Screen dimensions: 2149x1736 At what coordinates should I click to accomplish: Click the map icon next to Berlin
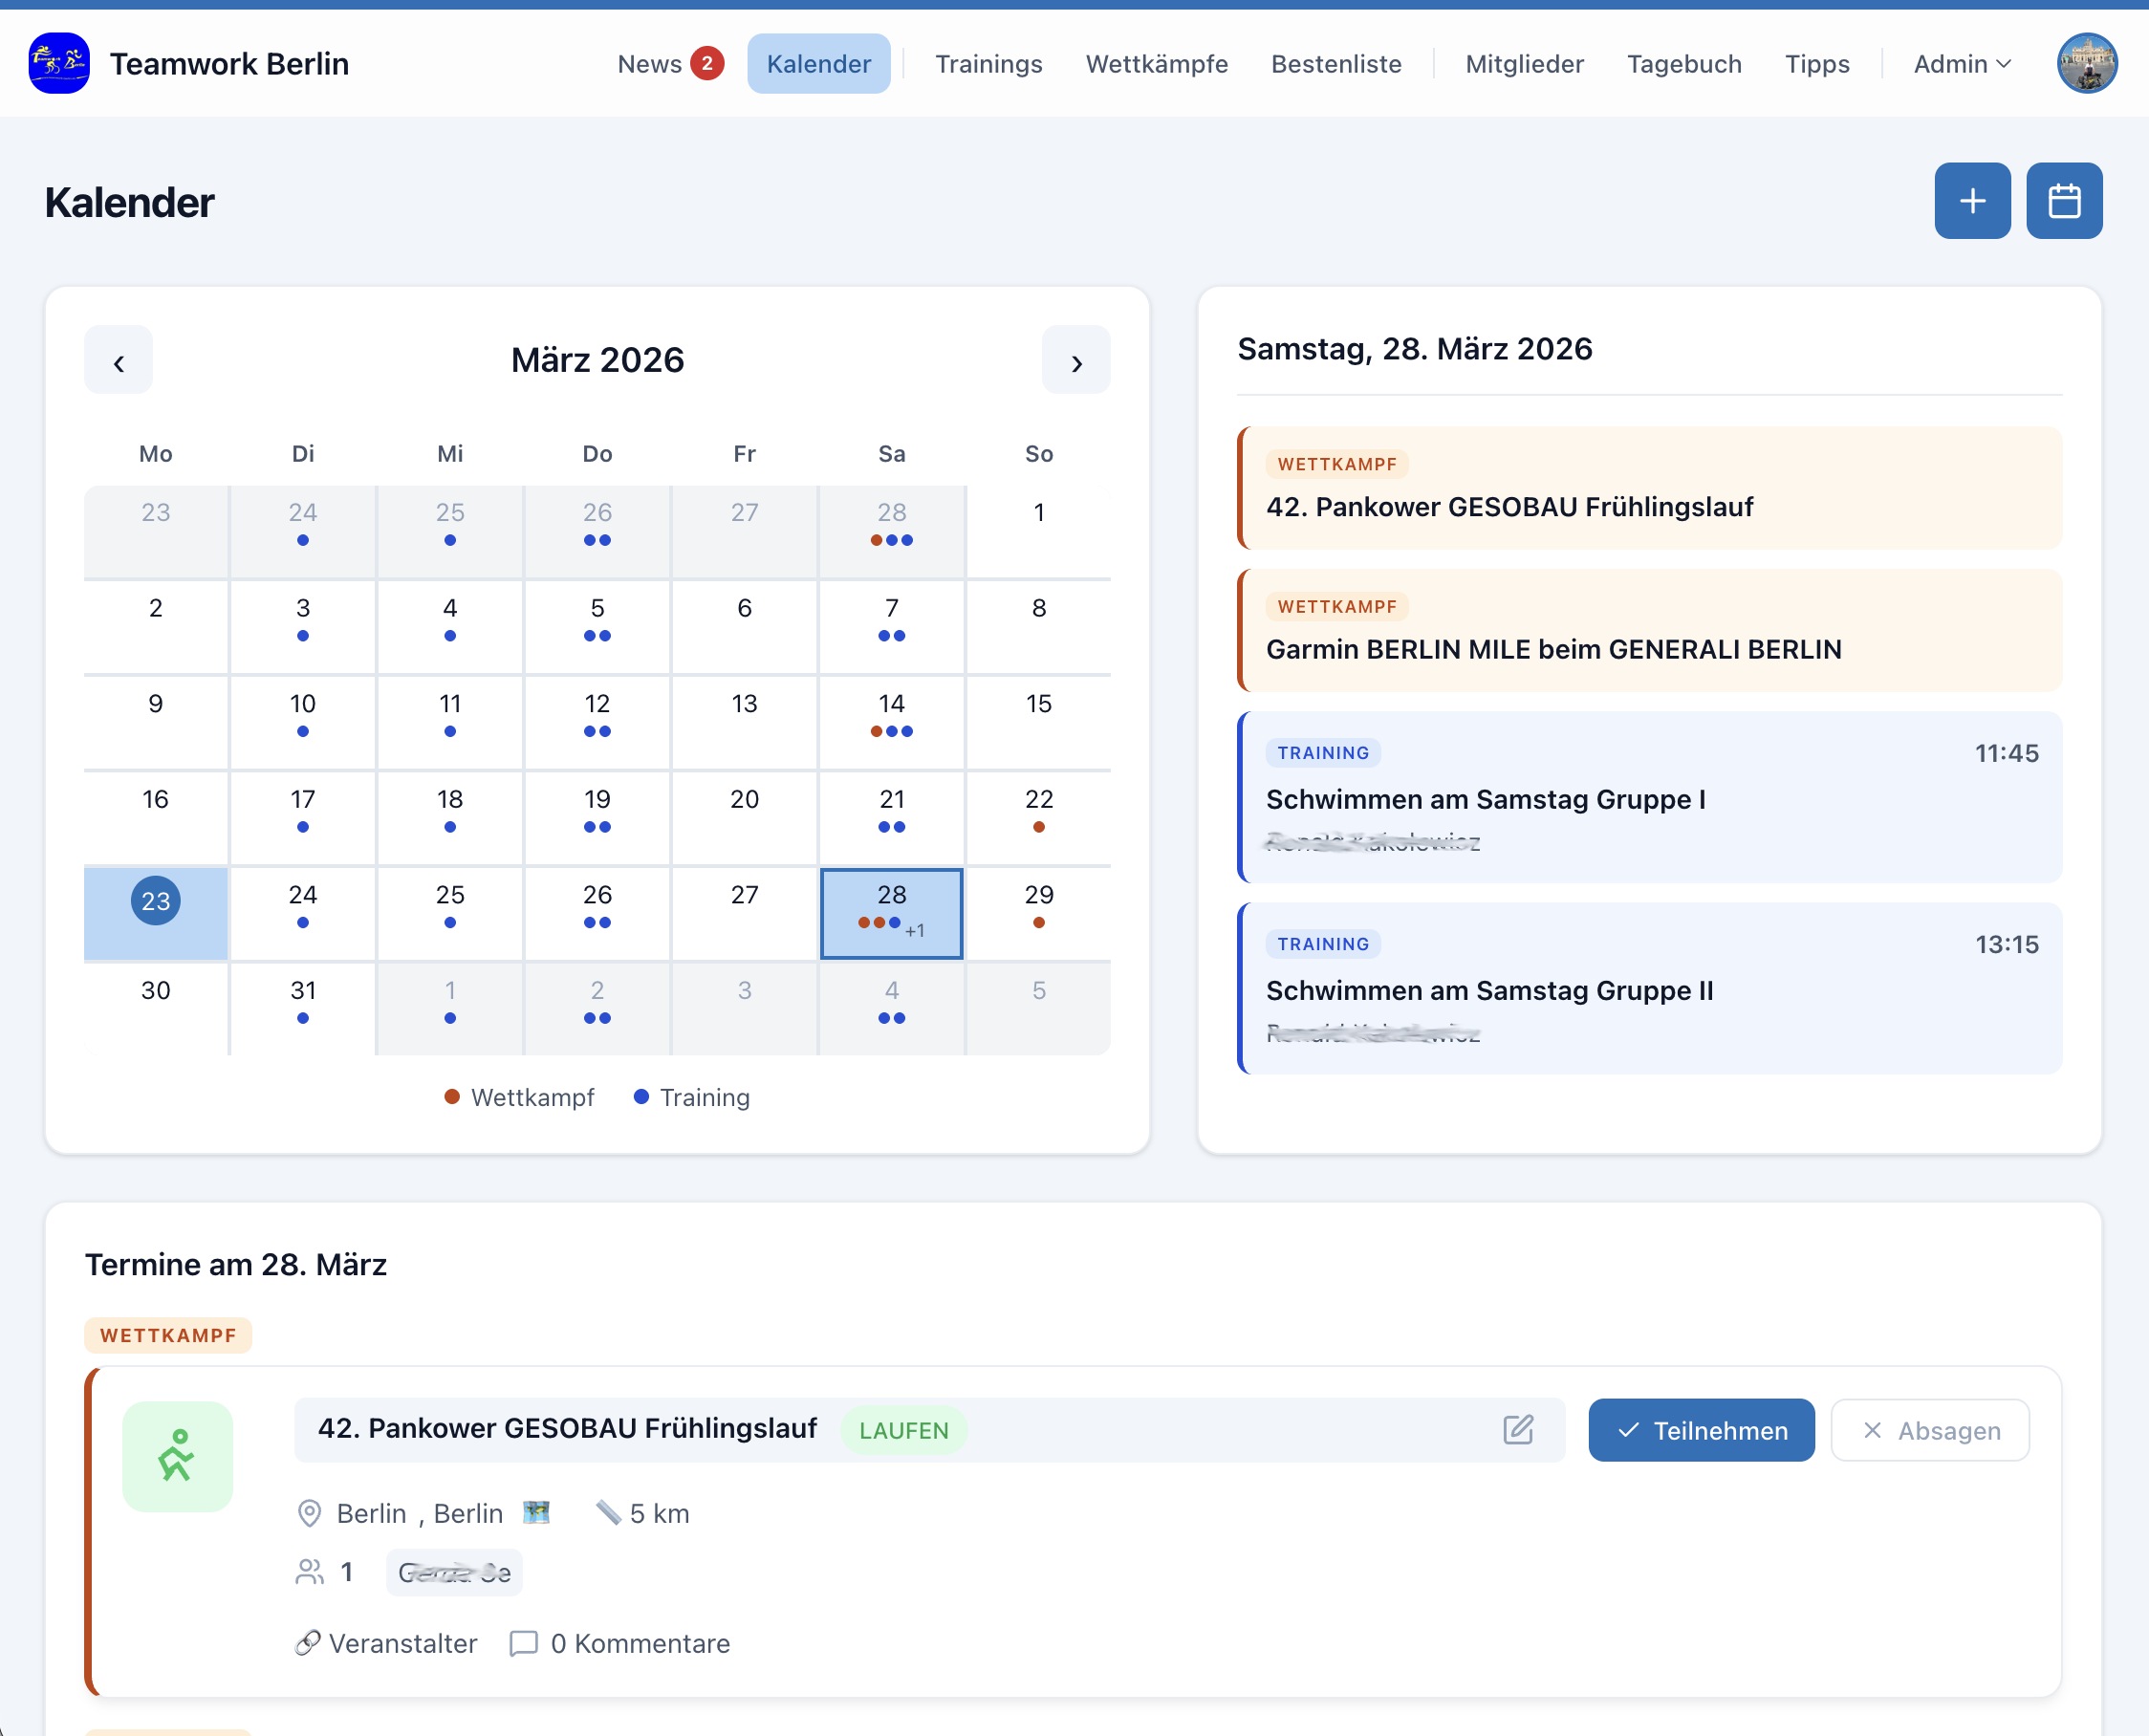click(536, 1512)
